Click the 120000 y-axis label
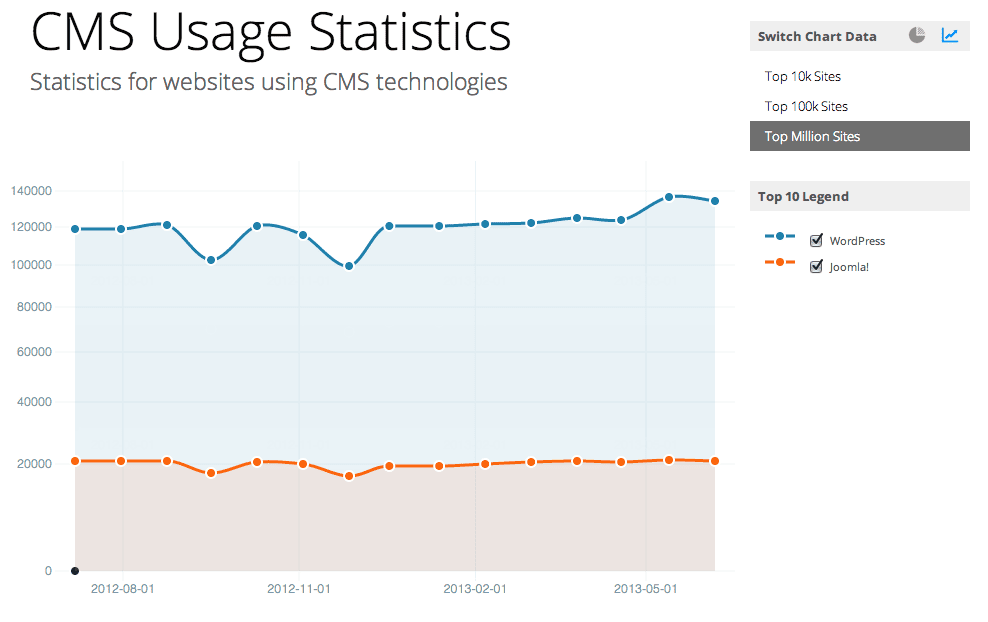Image resolution: width=988 pixels, height=622 pixels. click(32, 227)
